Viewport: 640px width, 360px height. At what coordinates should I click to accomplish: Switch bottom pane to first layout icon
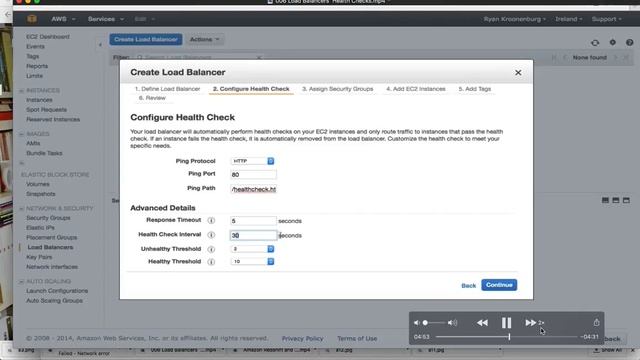[605, 200]
